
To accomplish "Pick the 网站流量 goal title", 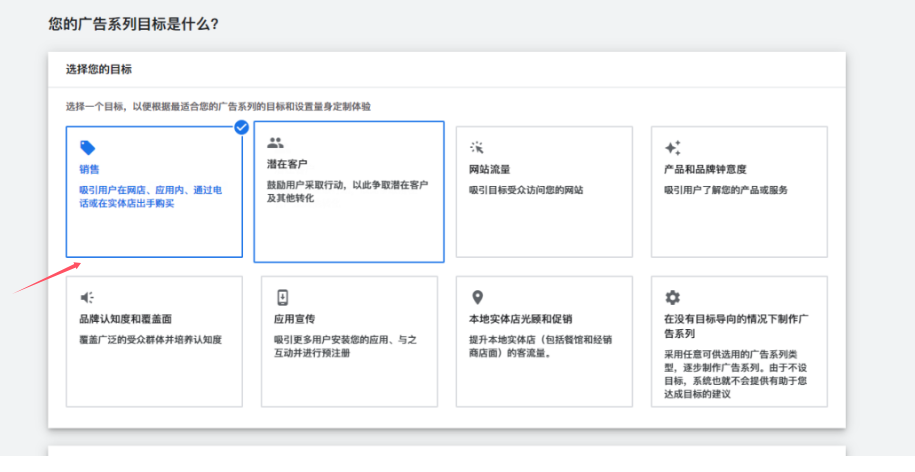I will [488, 170].
